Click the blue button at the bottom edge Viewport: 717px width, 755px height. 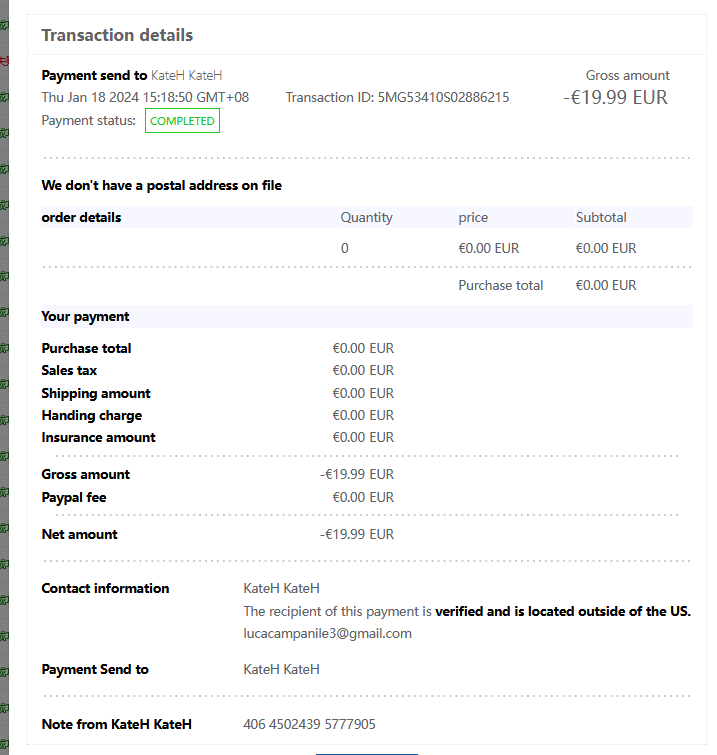click(x=367, y=754)
